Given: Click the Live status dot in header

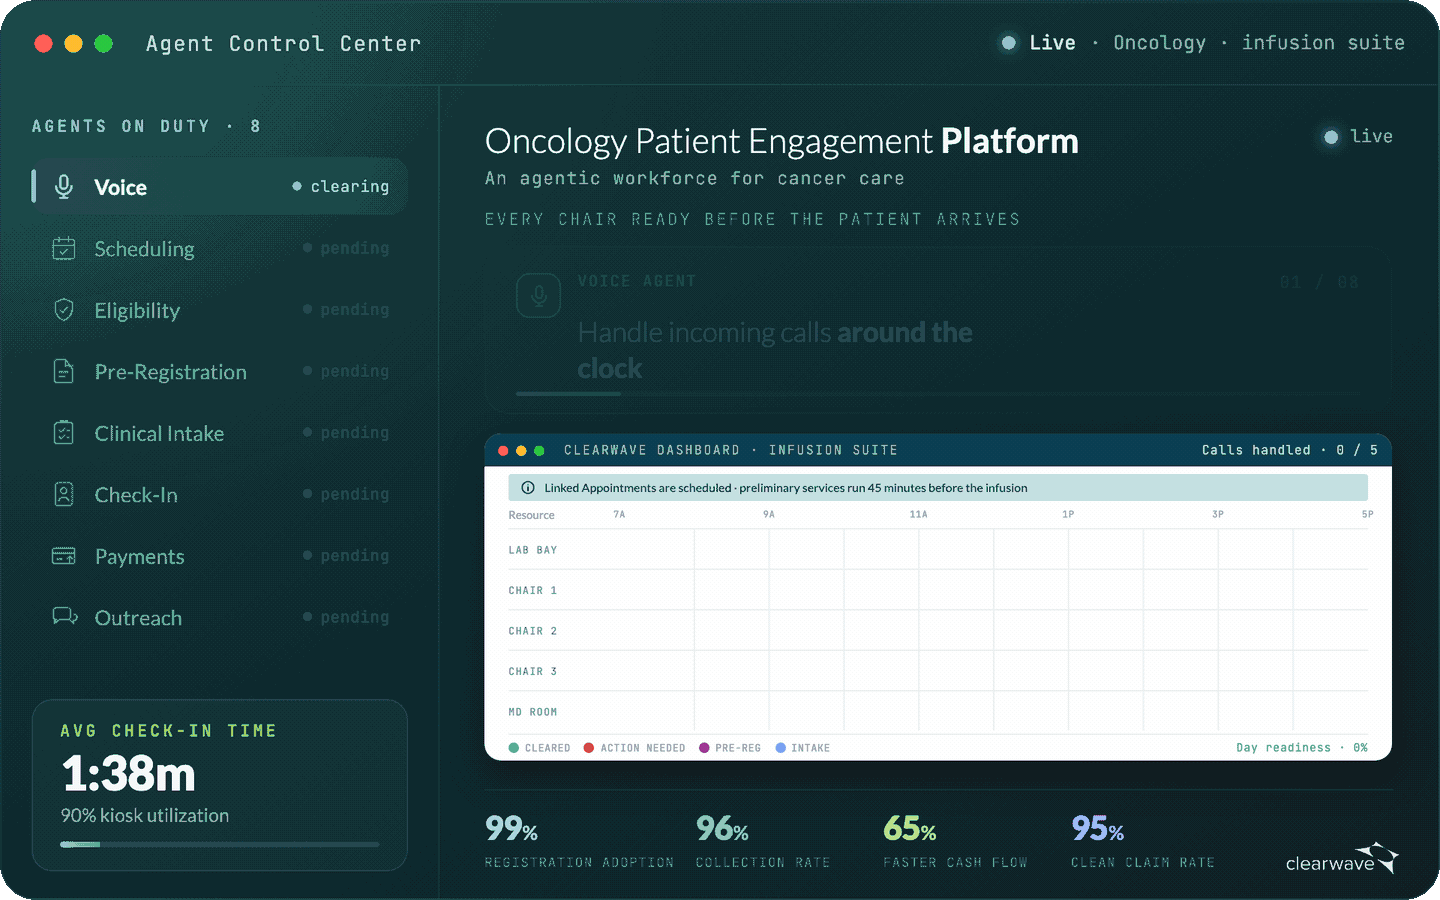Looking at the screenshot, I should [1009, 43].
